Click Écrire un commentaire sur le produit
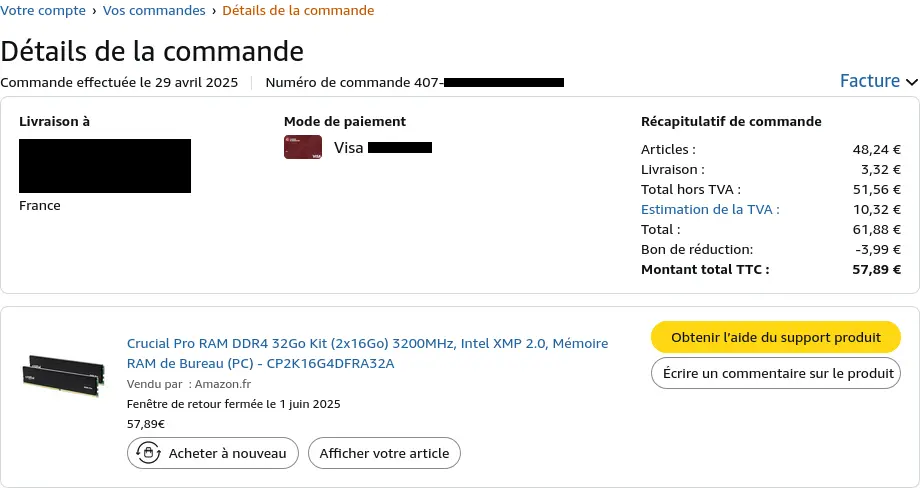The height and width of the screenshot is (488, 920). point(775,373)
